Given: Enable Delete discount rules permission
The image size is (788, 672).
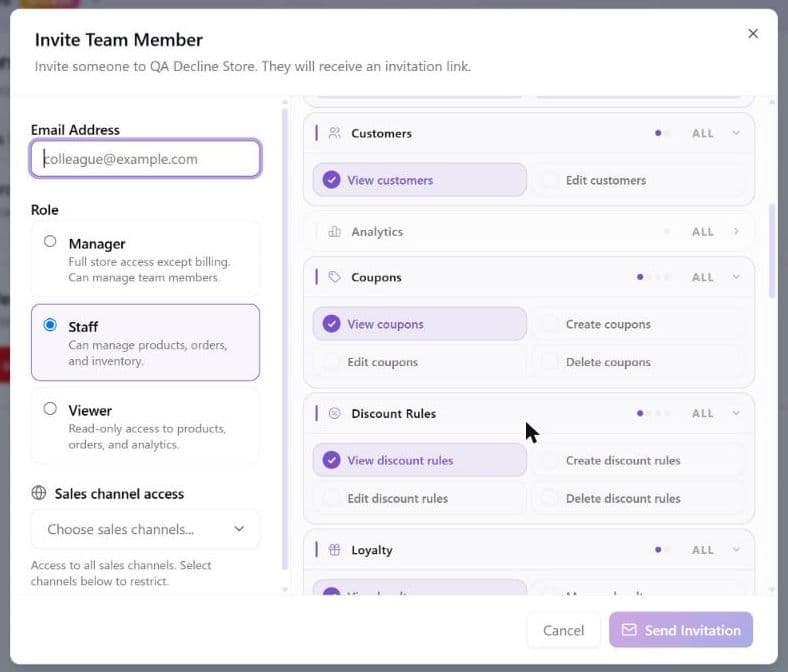Looking at the screenshot, I should (x=638, y=499).
